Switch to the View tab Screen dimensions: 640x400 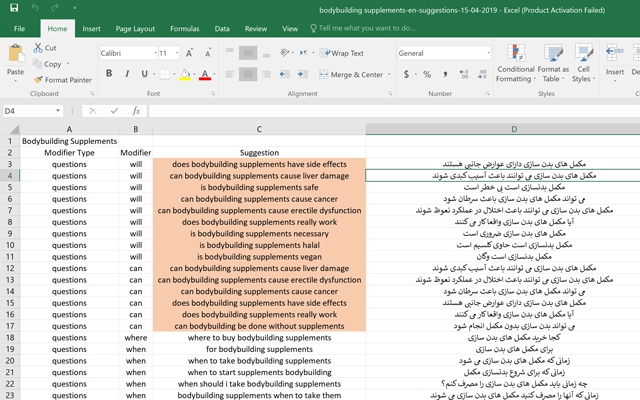point(290,29)
